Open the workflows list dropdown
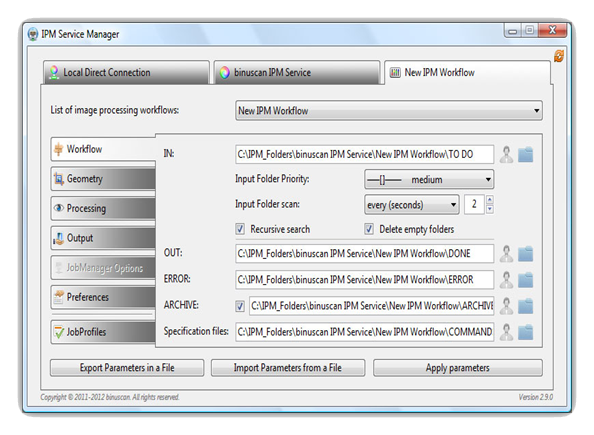 coord(389,111)
